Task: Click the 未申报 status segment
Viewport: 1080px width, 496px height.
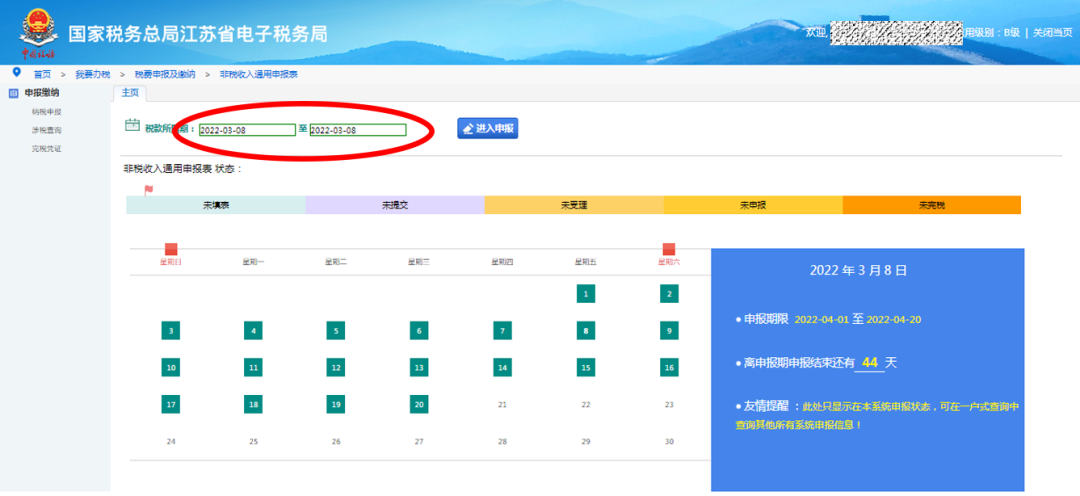Action: (x=754, y=205)
